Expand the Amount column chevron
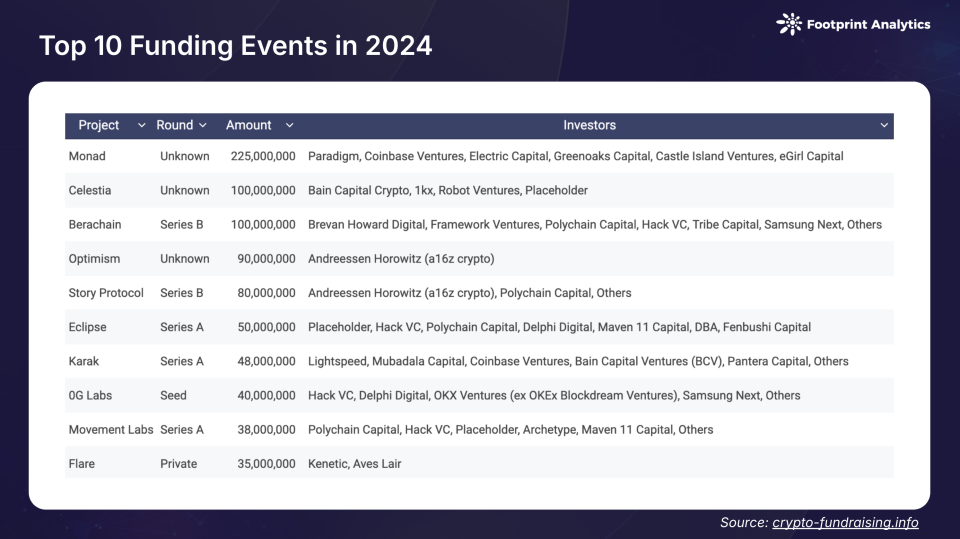The width and height of the screenshot is (960, 539). (289, 126)
